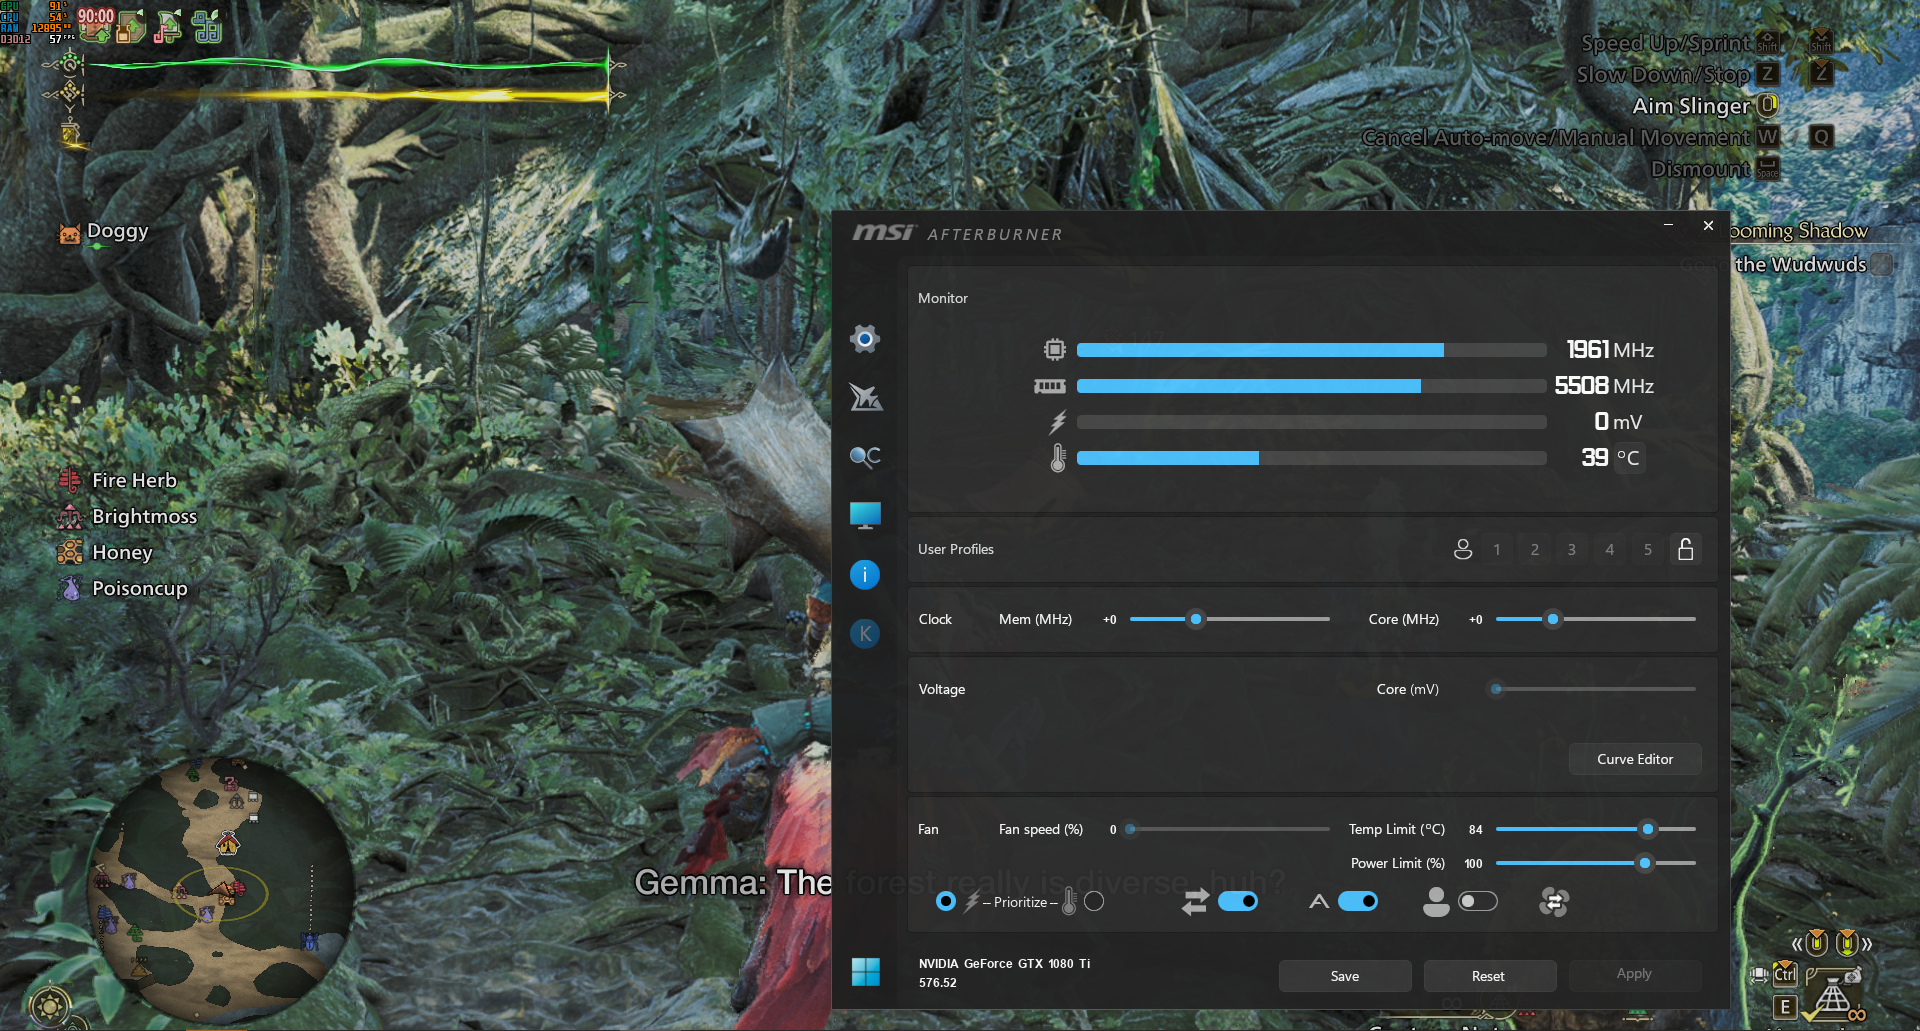The image size is (1920, 1031).
Task: Toggle the automatic fan control switch
Action: (x=1358, y=902)
